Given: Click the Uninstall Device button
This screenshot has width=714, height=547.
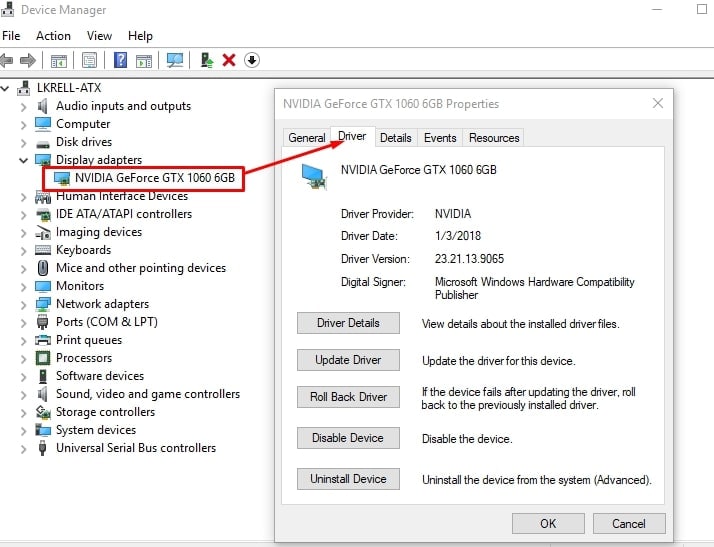Looking at the screenshot, I should 348,479.
